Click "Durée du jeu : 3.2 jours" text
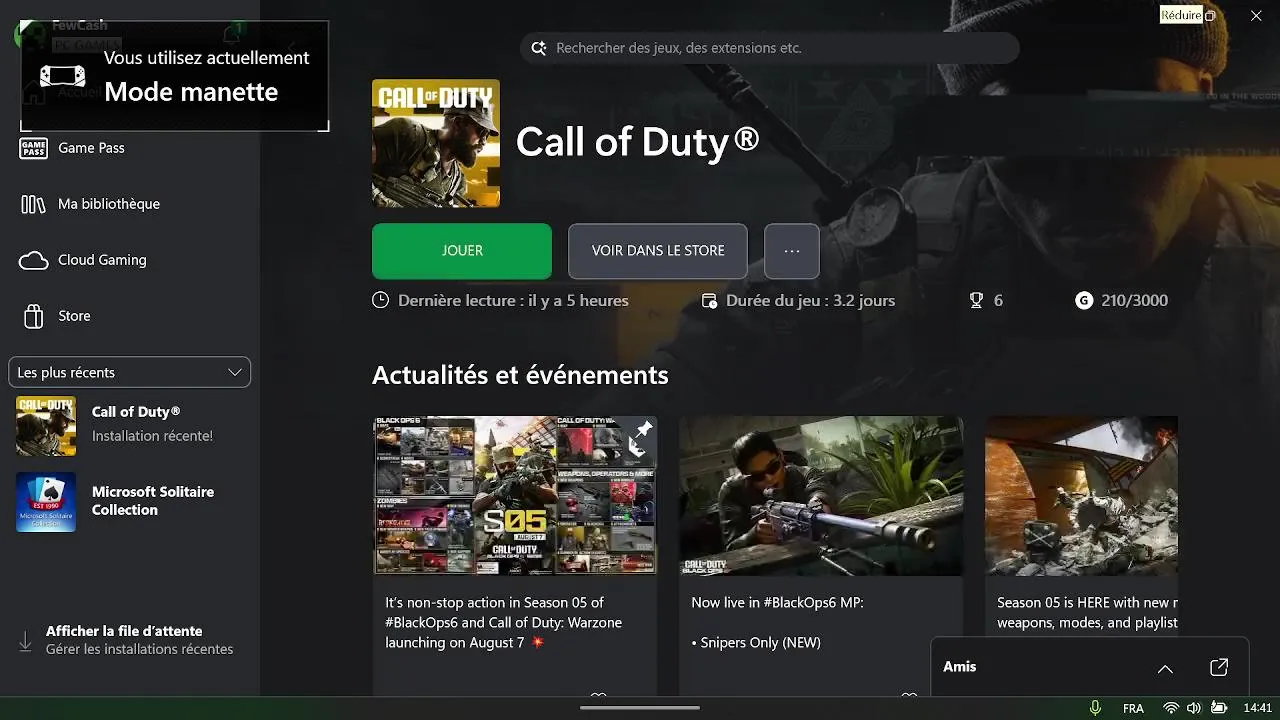Viewport: 1280px width, 720px height. (x=810, y=300)
